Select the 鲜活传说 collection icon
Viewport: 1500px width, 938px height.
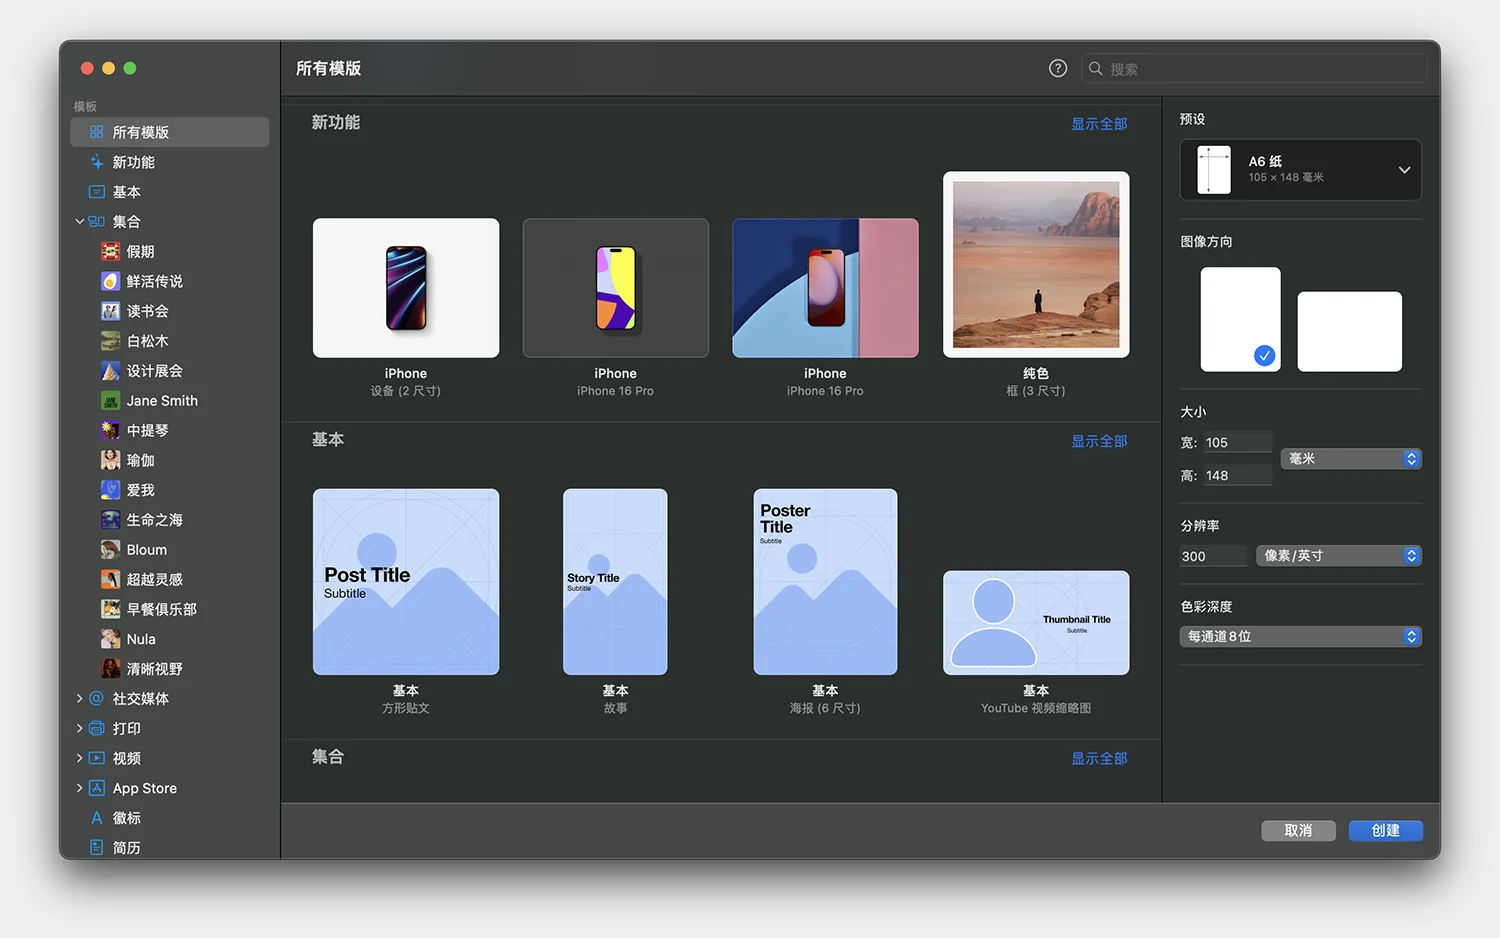point(111,281)
